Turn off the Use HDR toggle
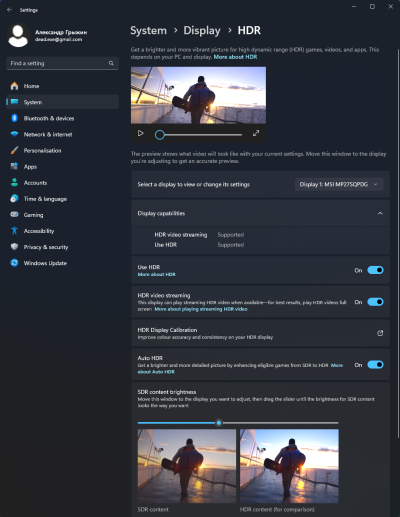The height and width of the screenshot is (517, 400). (375, 270)
